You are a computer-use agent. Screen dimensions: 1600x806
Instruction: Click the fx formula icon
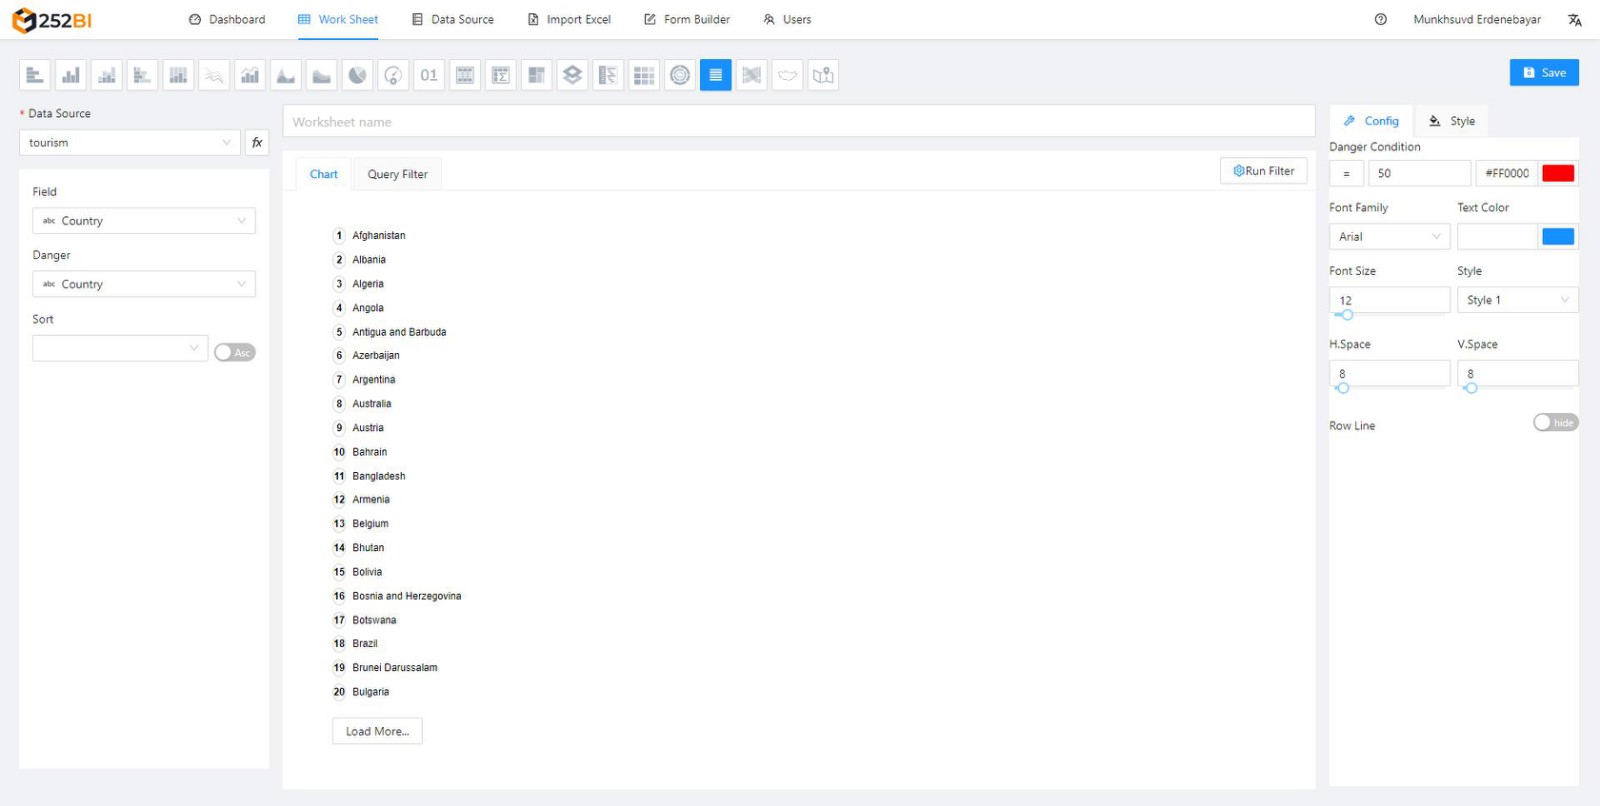(257, 143)
